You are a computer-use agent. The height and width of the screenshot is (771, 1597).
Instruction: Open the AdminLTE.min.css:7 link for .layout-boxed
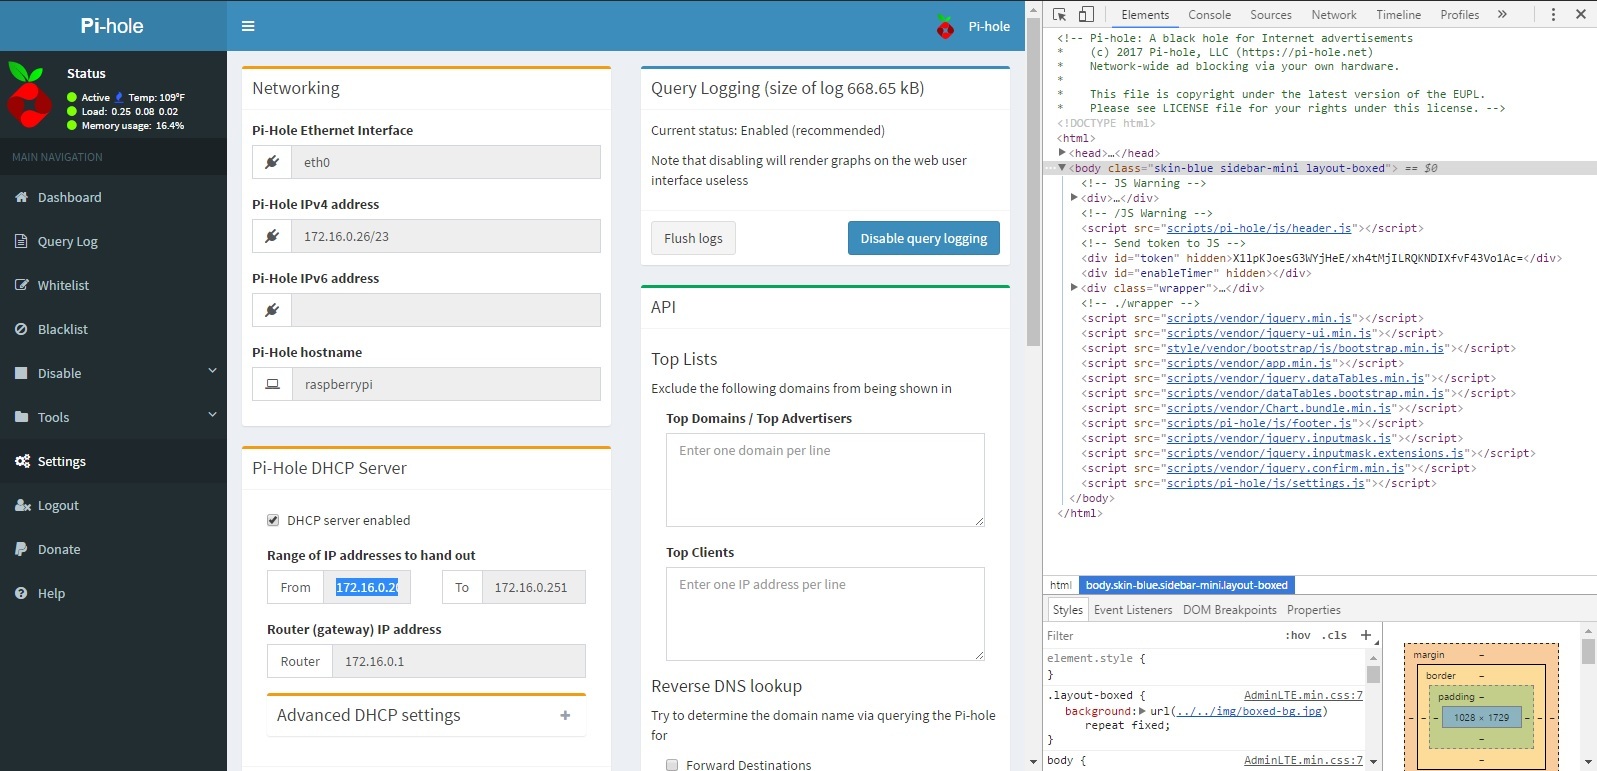pos(1303,695)
